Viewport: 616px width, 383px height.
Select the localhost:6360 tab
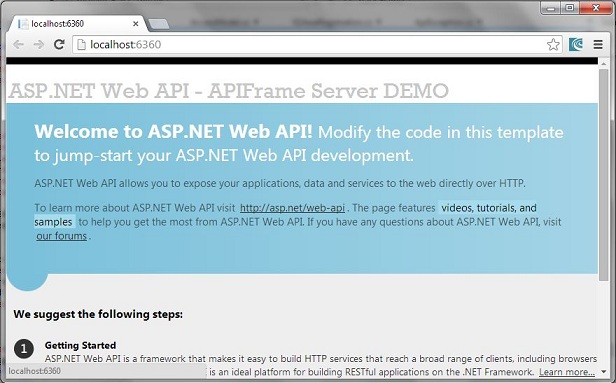pyautogui.click(x=77, y=24)
